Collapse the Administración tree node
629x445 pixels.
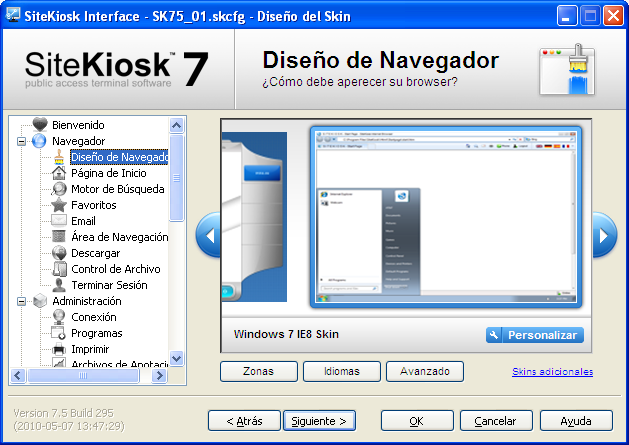[x=22, y=301]
